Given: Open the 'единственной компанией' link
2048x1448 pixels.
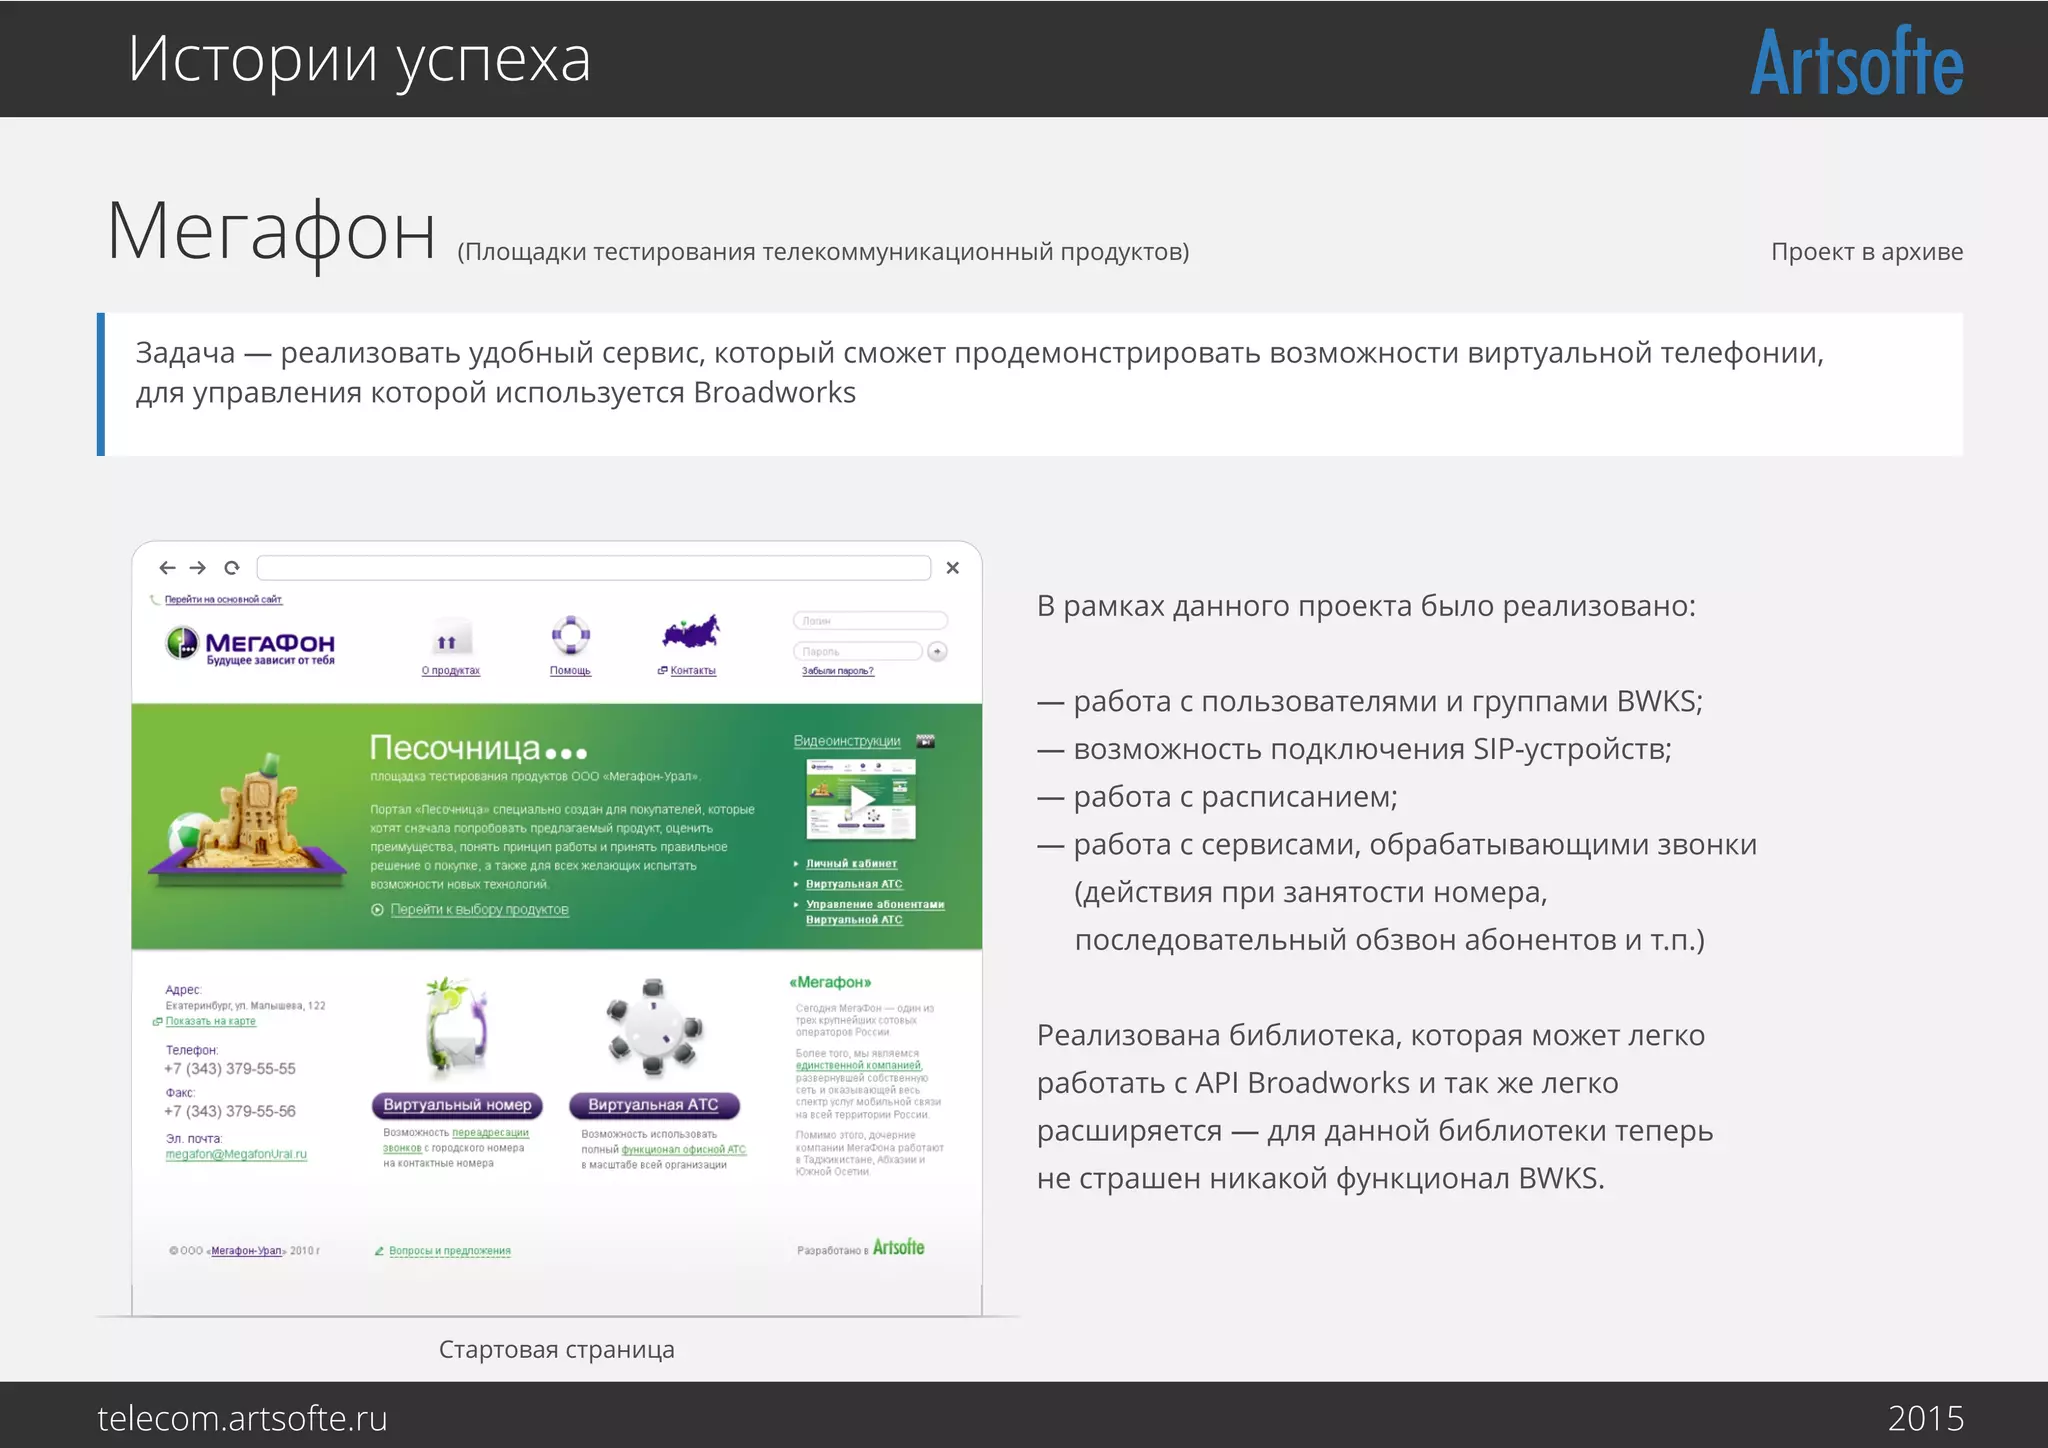Looking at the screenshot, I should coord(858,1065).
